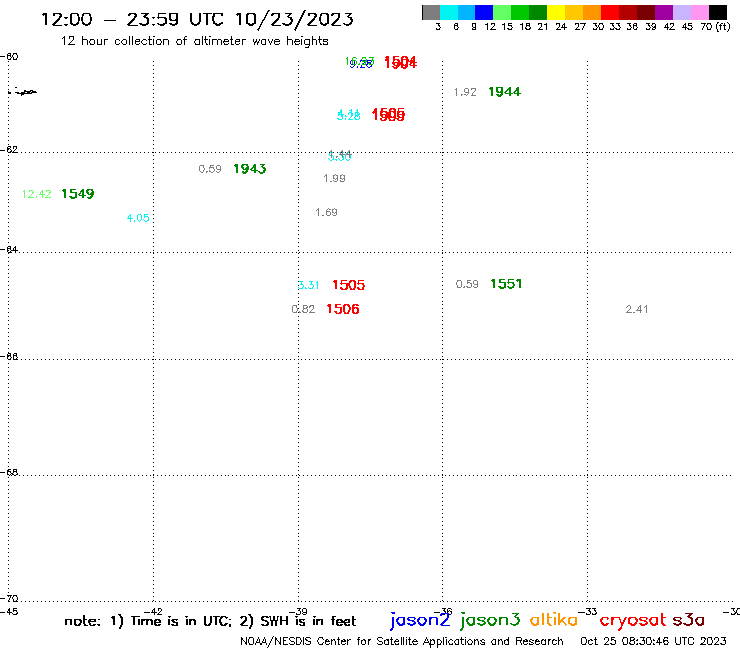Click the '70 (ft)' legend label
Viewport: 740px width, 650px height.
pyautogui.click(x=715, y=27)
